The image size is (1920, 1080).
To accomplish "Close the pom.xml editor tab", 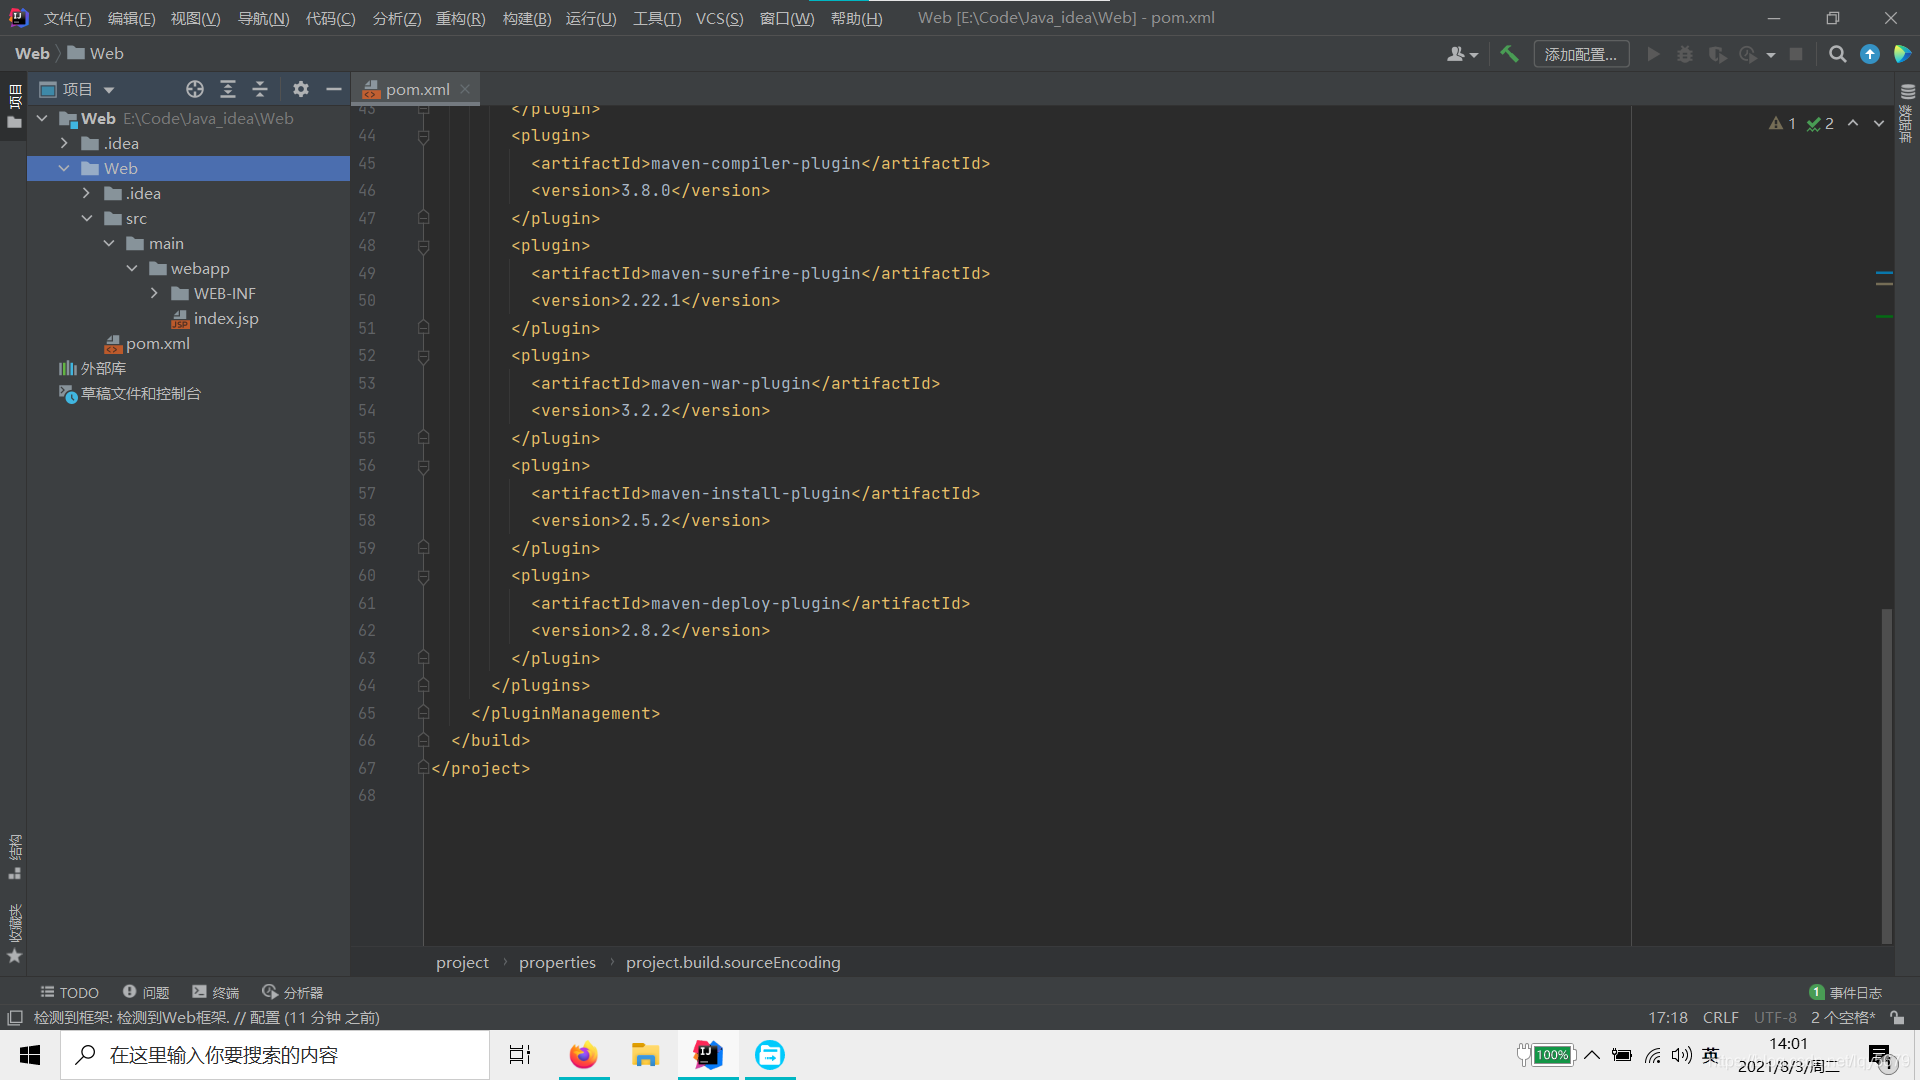I will [x=465, y=89].
